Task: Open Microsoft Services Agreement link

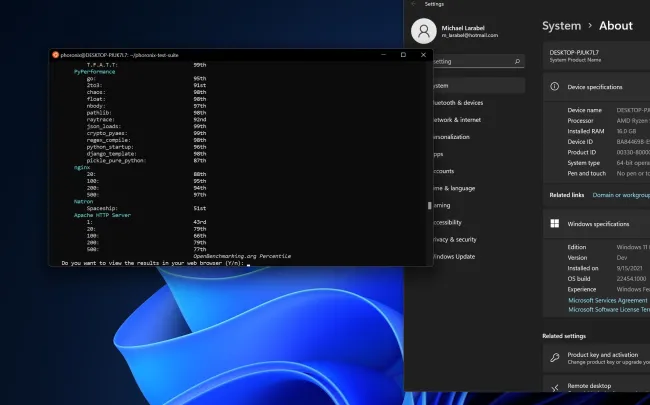Action: click(608, 300)
